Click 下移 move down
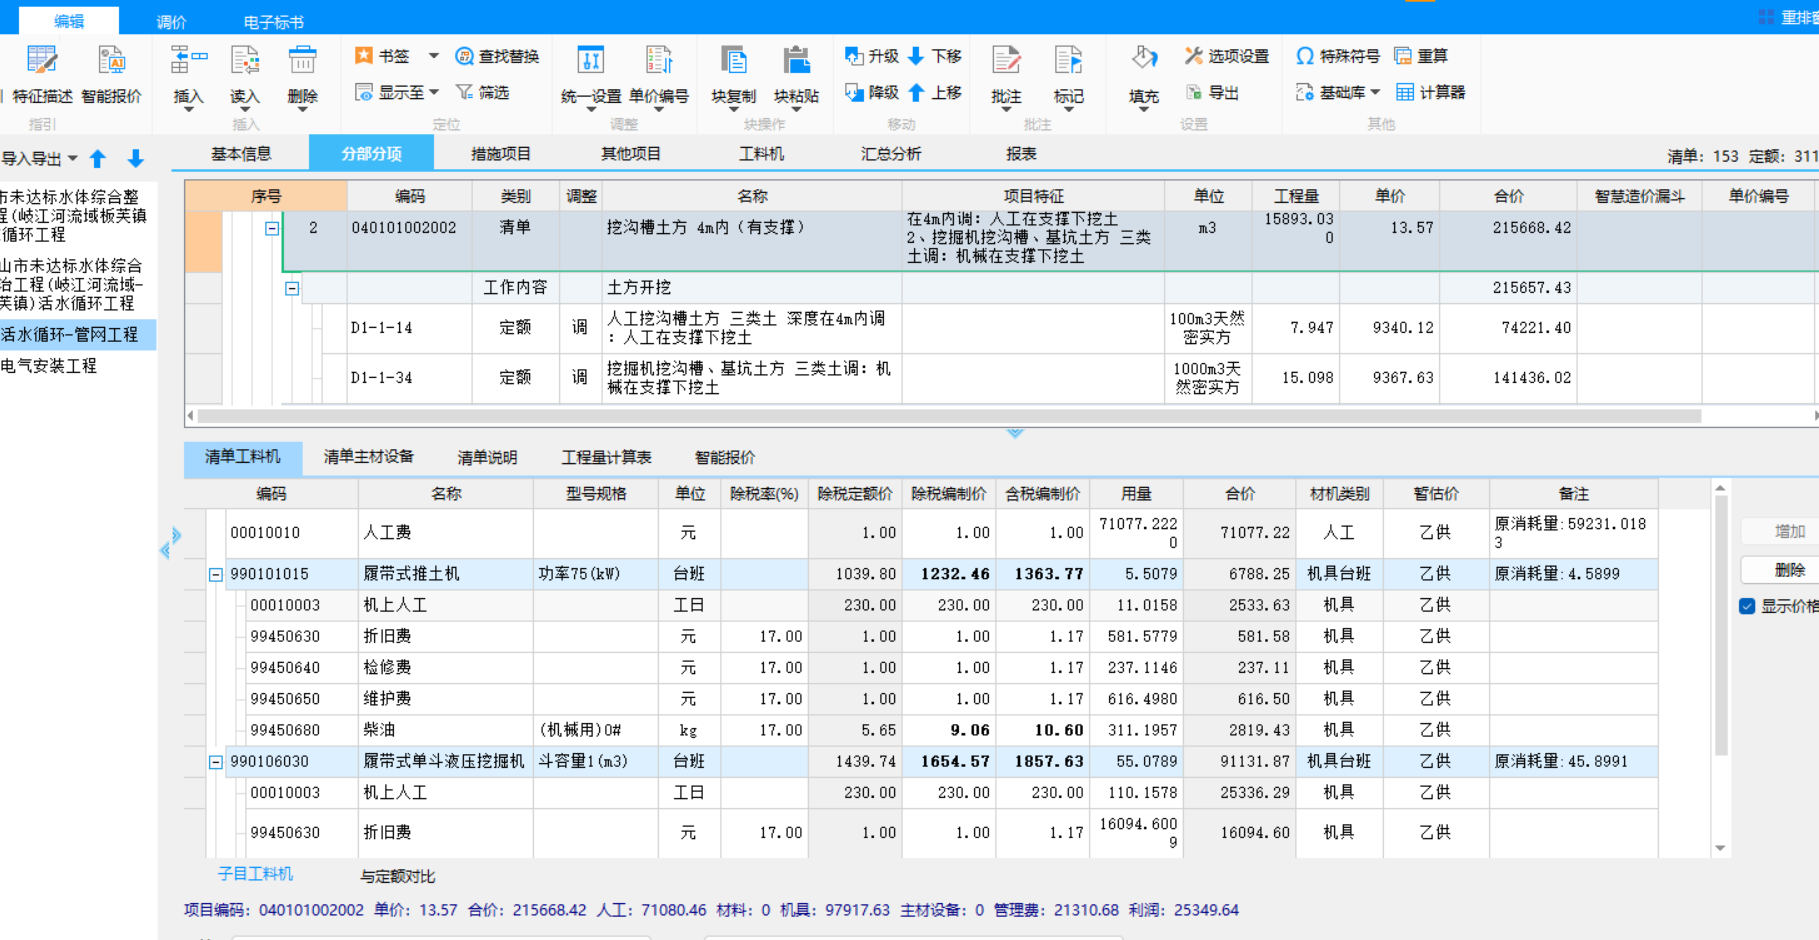Image resolution: width=1819 pixels, height=940 pixels. pyautogui.click(x=935, y=56)
